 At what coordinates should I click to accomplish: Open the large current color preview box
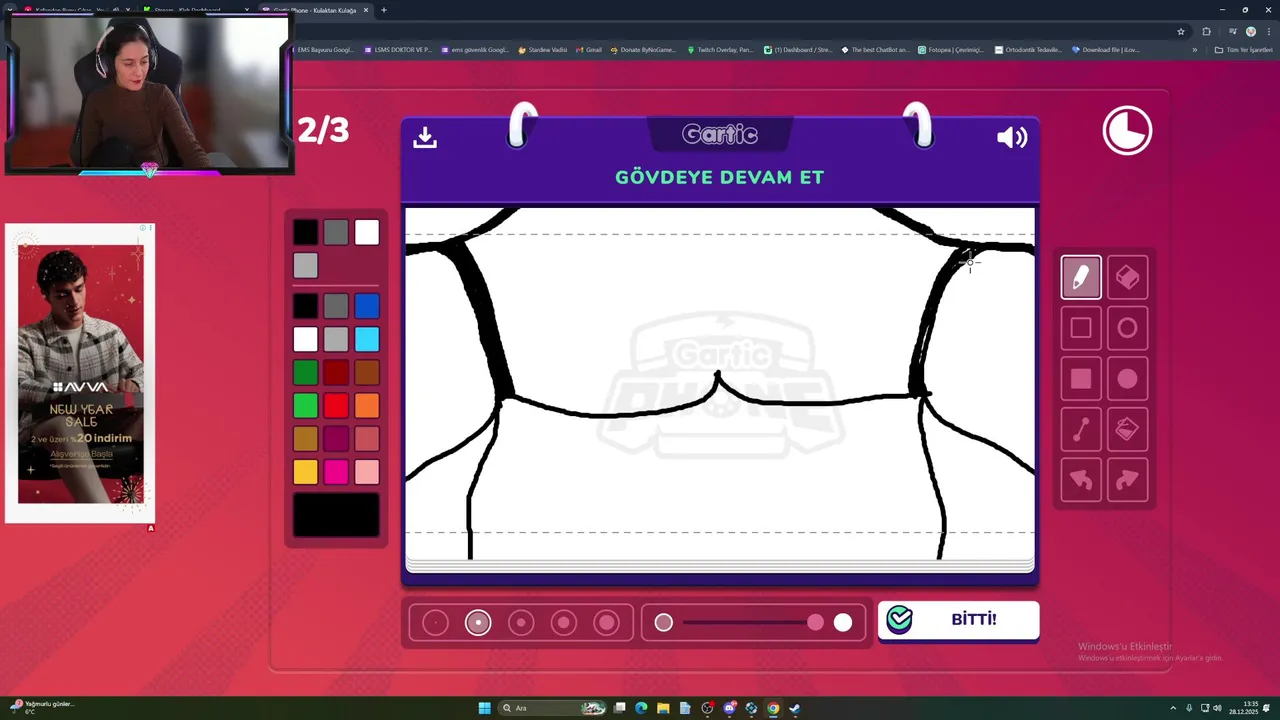tap(336, 515)
